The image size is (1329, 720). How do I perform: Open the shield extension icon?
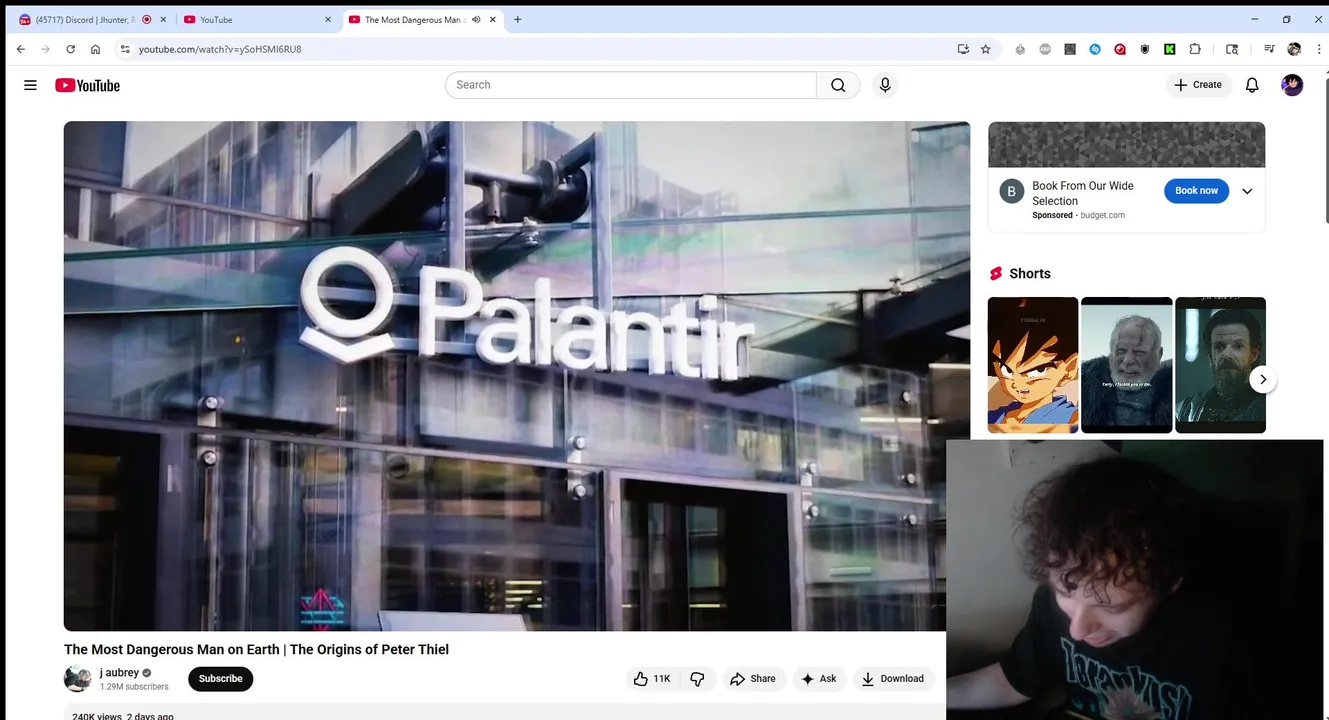click(x=1144, y=49)
